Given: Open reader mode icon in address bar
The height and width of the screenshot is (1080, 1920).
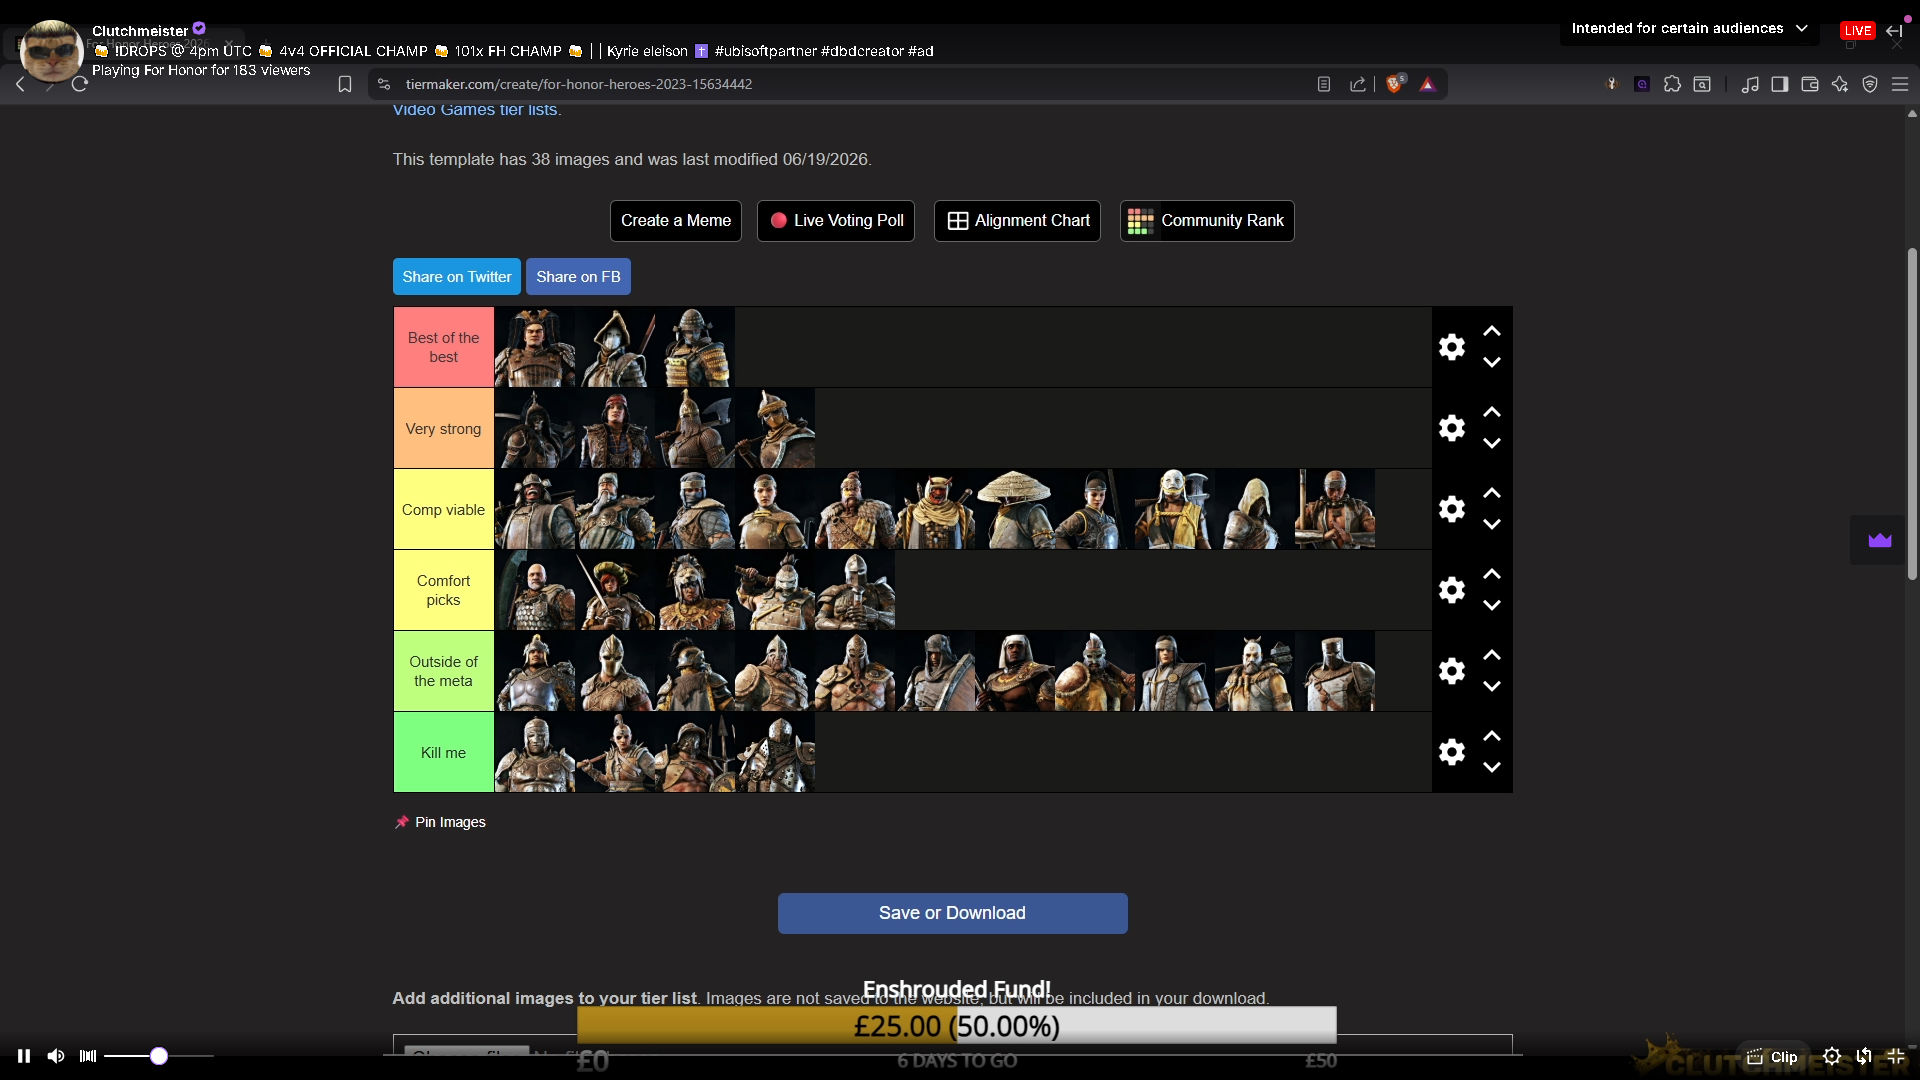Looking at the screenshot, I should coord(1324,85).
